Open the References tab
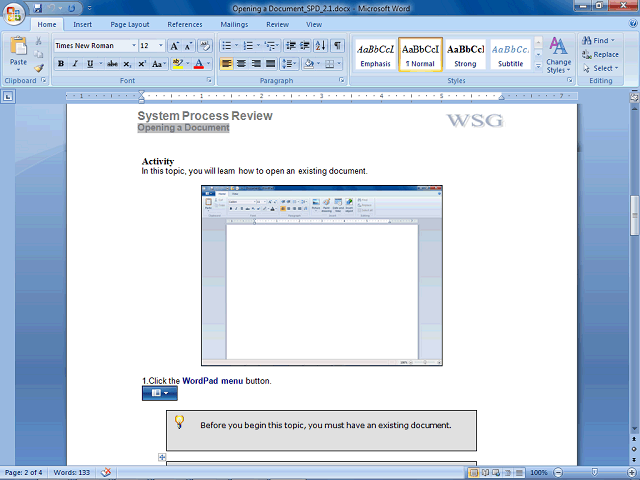Image resolution: width=640 pixels, height=480 pixels. [185, 24]
